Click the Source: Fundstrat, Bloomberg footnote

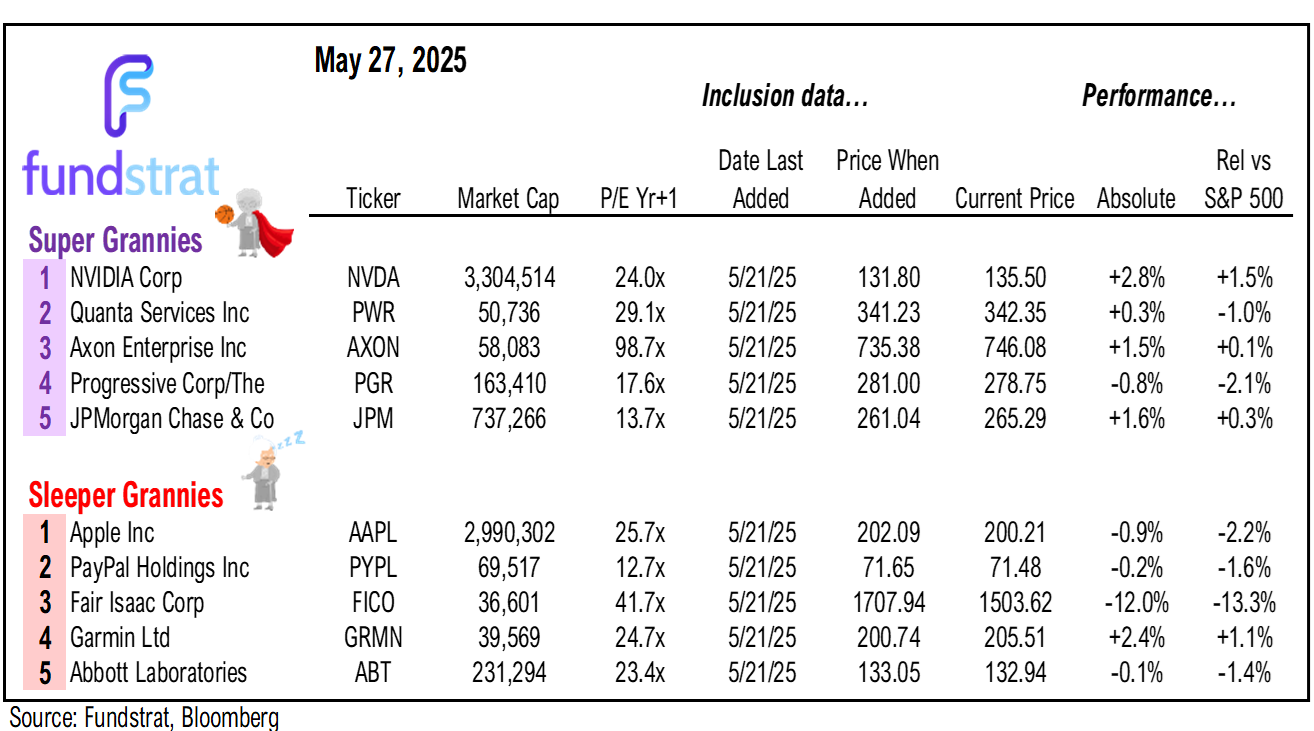tap(144, 717)
